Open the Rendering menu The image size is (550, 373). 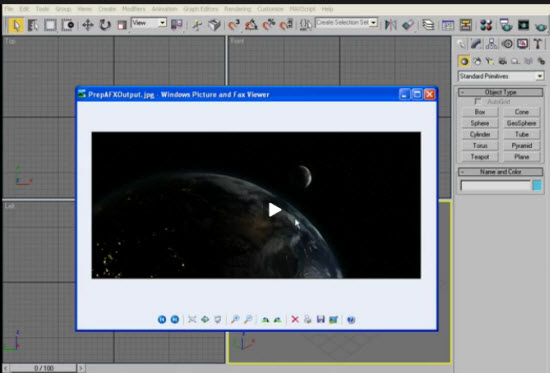tap(238, 9)
